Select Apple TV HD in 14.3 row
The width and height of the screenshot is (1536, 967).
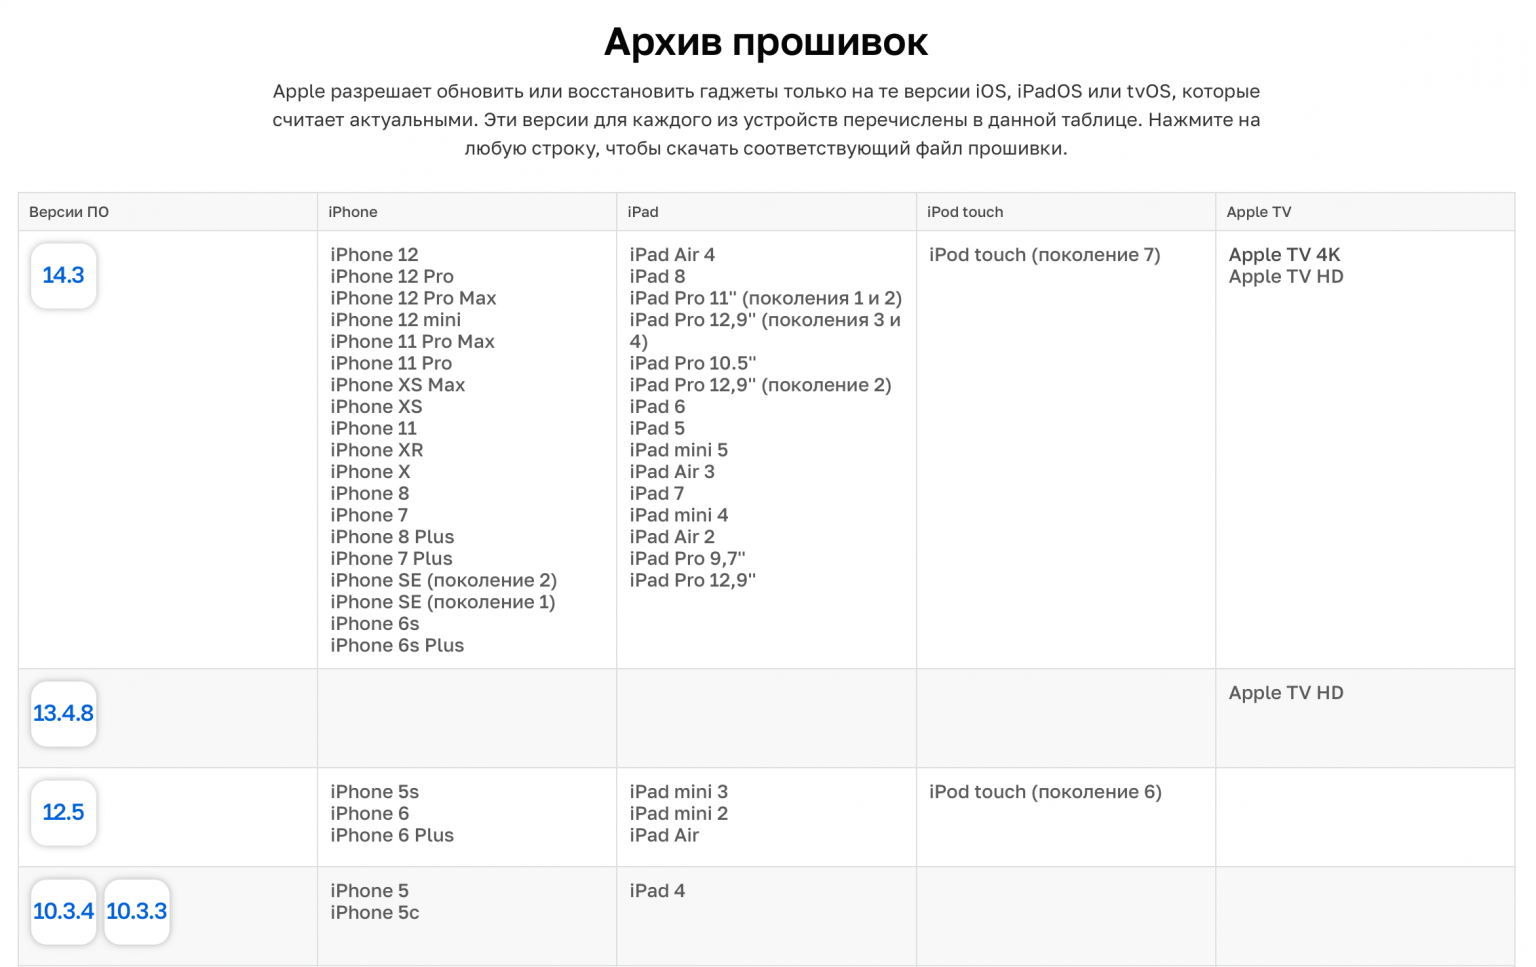pyautogui.click(x=1286, y=277)
